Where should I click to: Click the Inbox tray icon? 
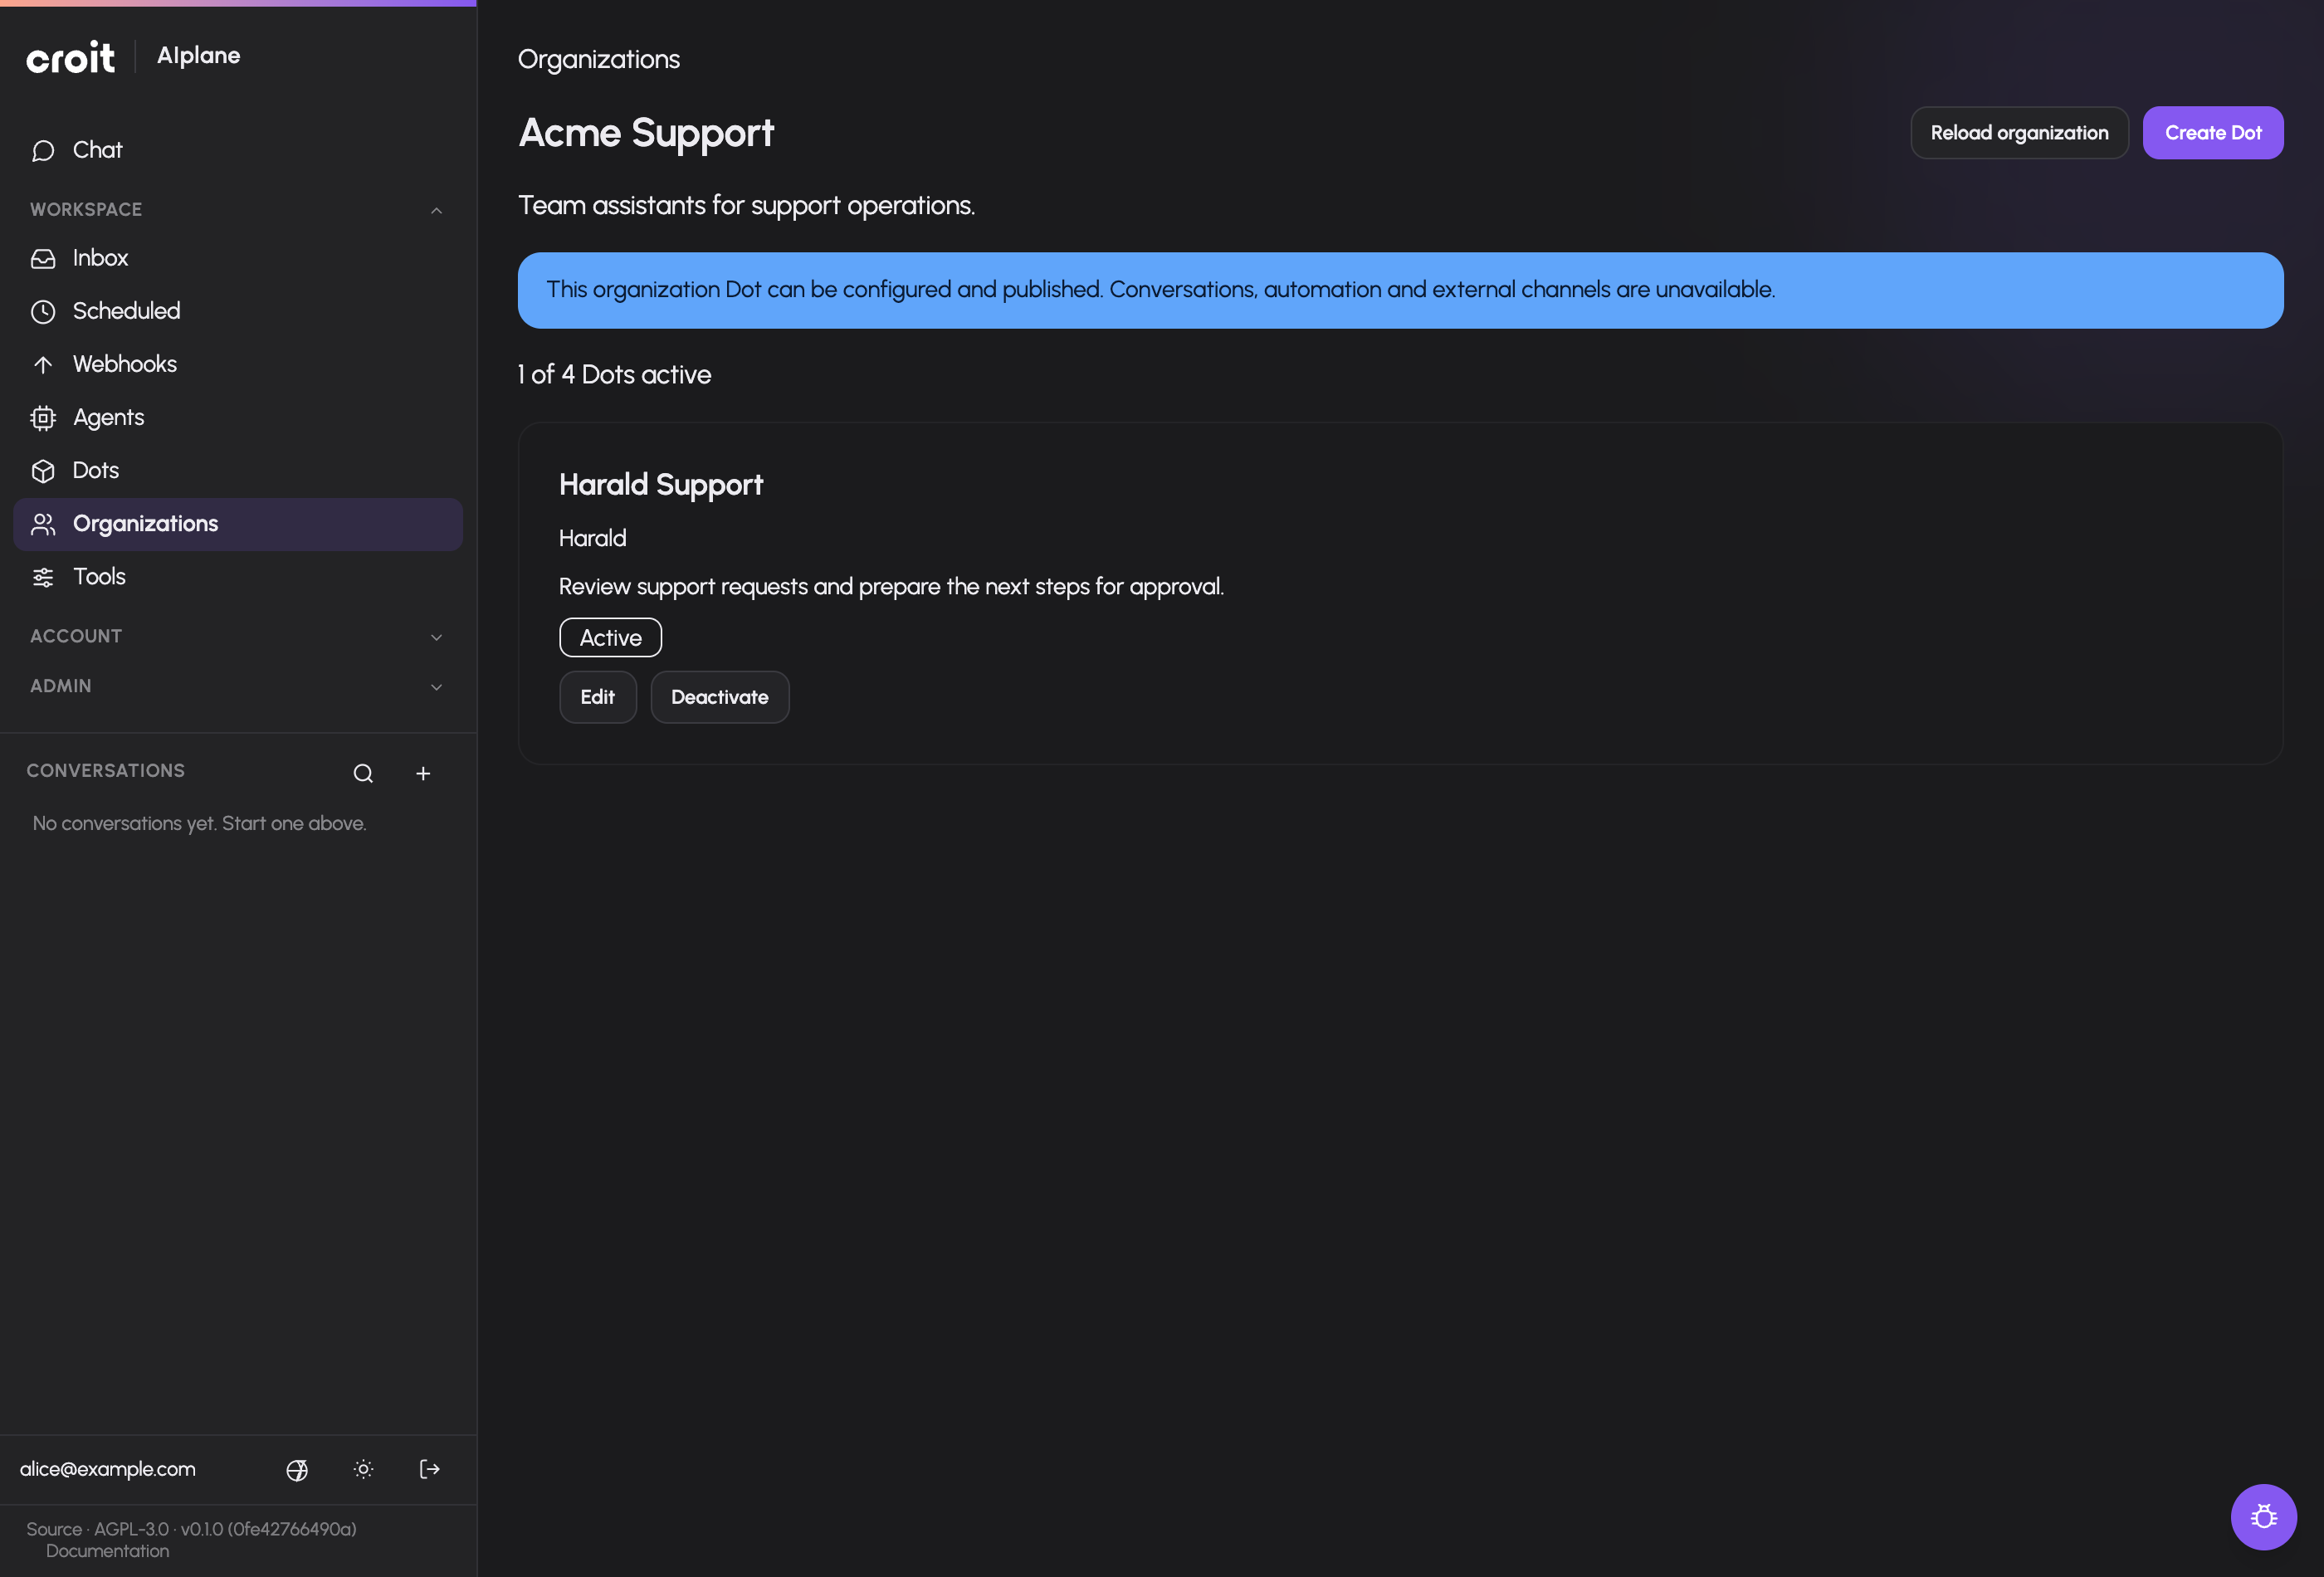click(43, 258)
